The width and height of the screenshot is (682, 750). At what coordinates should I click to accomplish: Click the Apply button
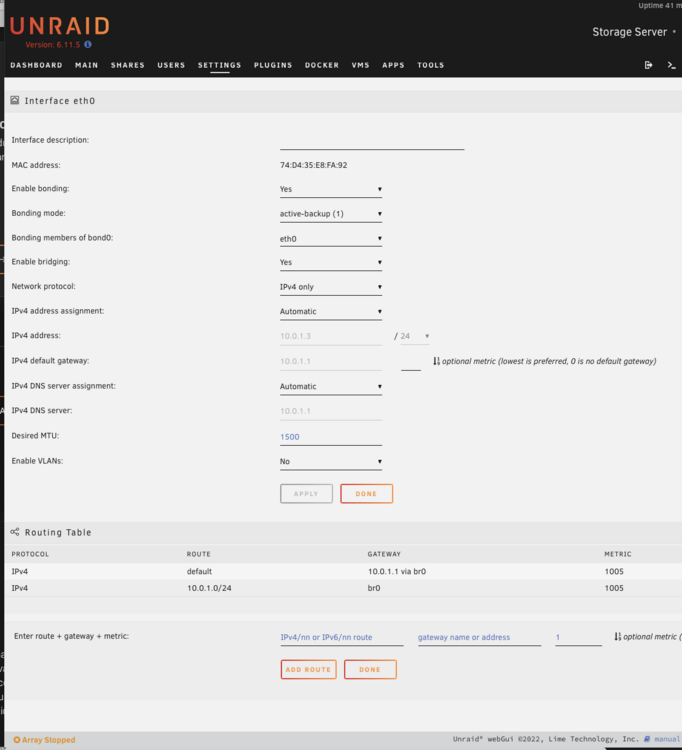(x=306, y=494)
